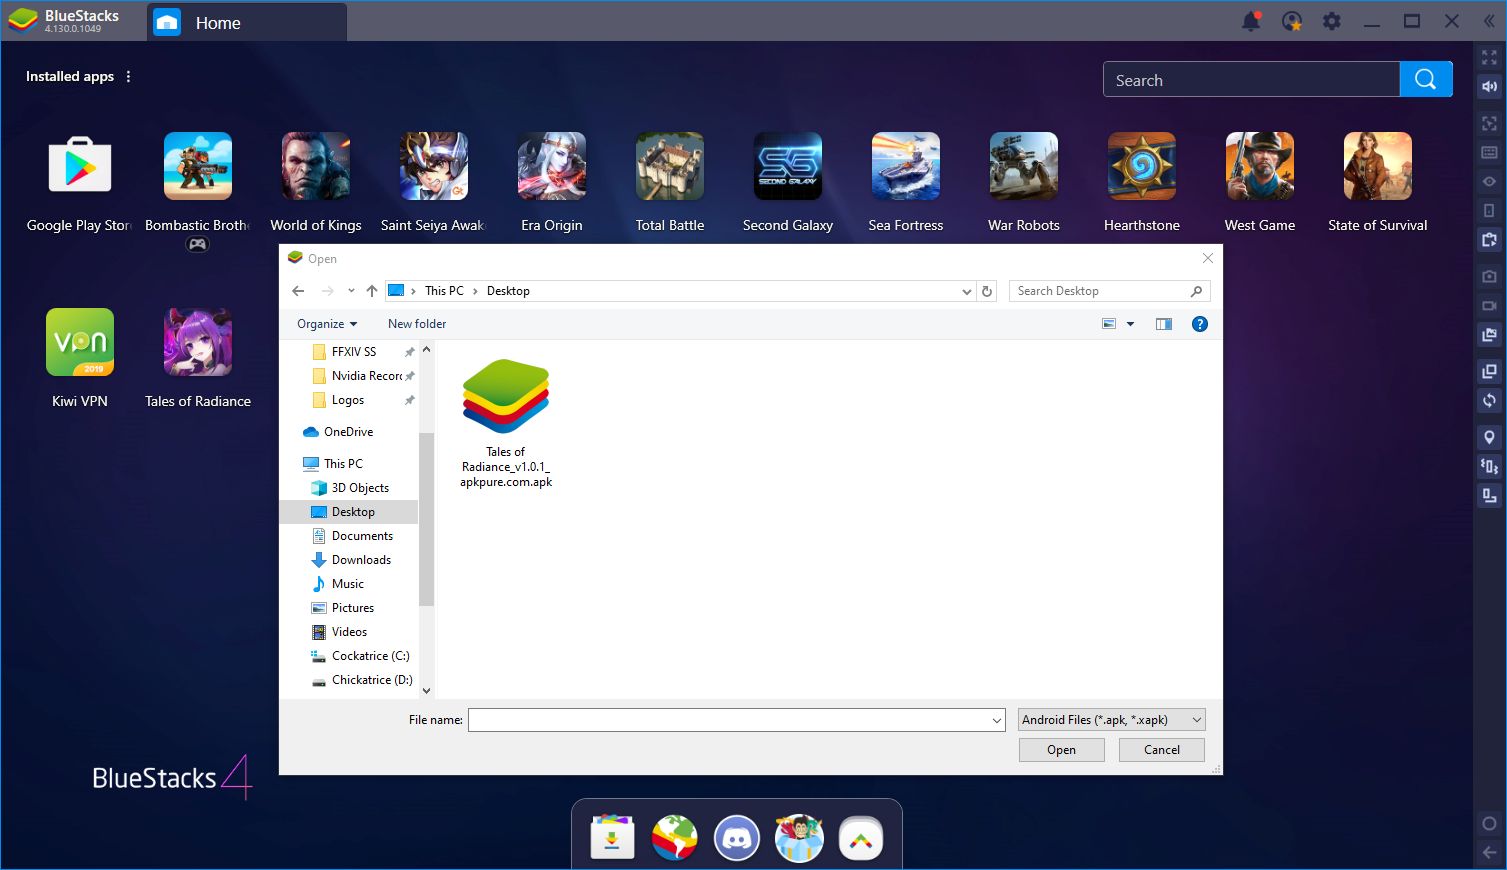Click New folder in the dialog toolbar
The height and width of the screenshot is (870, 1507).
pos(417,324)
